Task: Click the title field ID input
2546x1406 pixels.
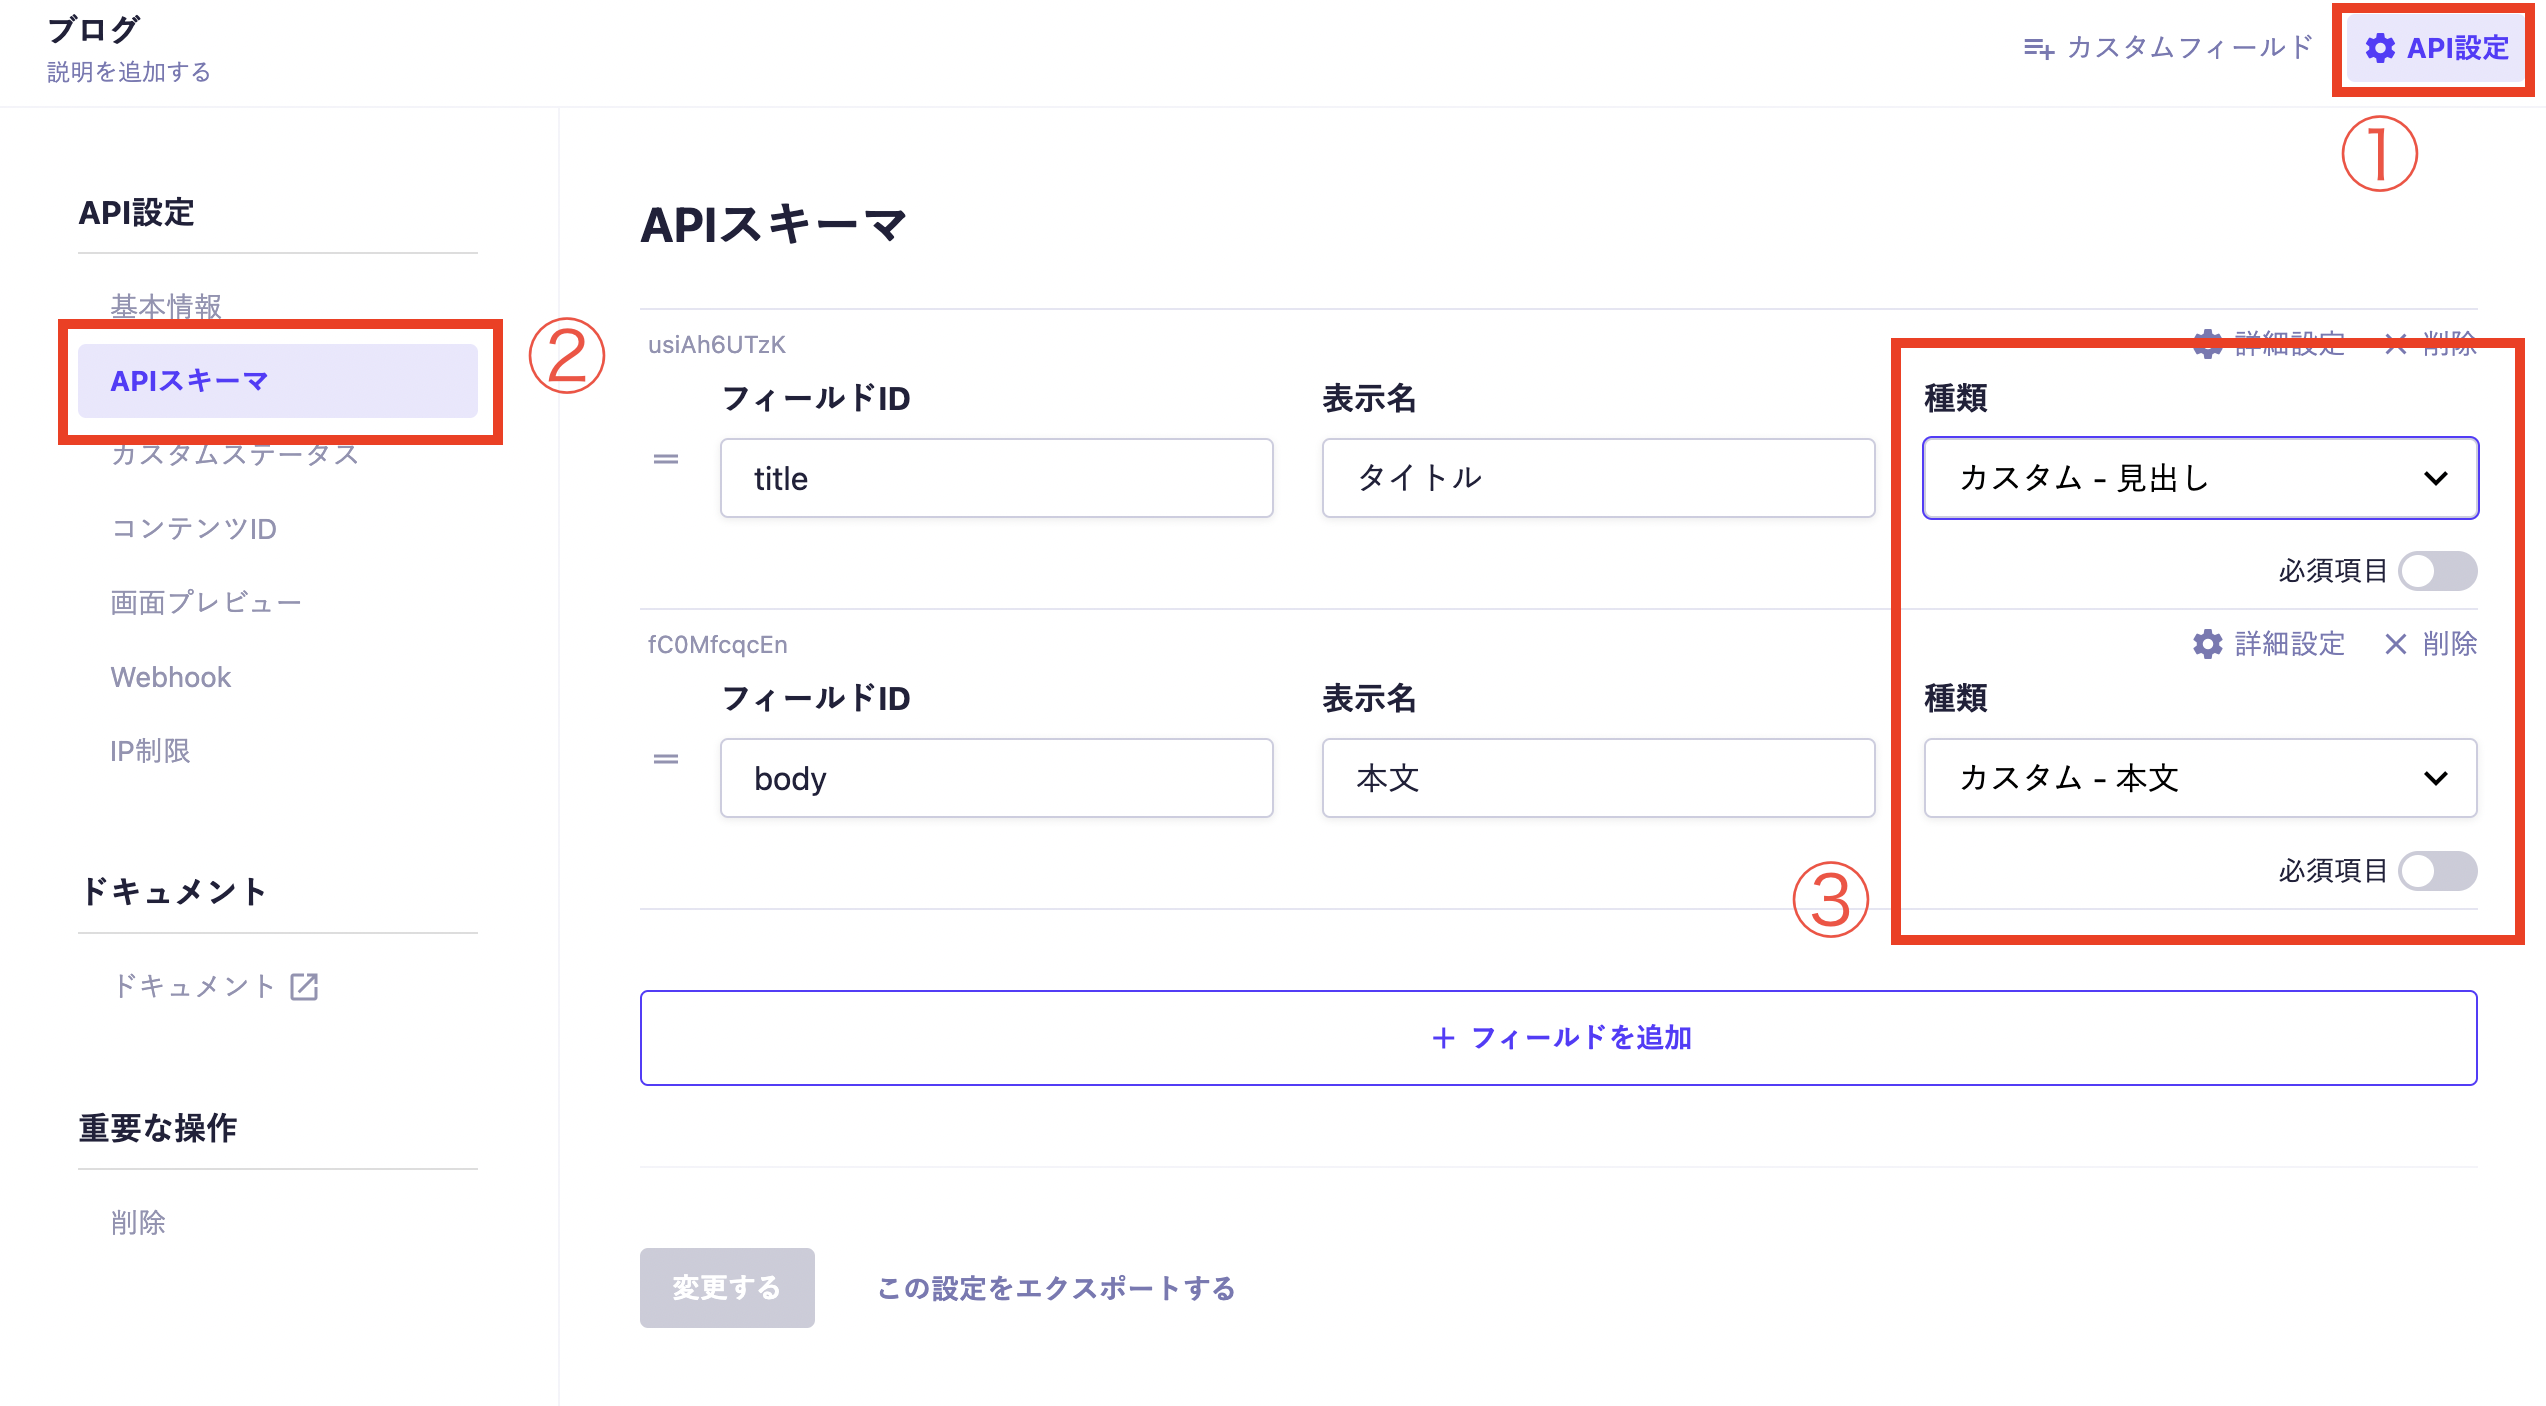Action: point(996,478)
